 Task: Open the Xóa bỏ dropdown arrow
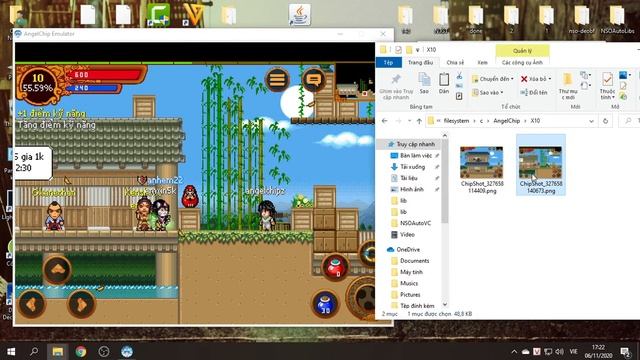click(549, 79)
